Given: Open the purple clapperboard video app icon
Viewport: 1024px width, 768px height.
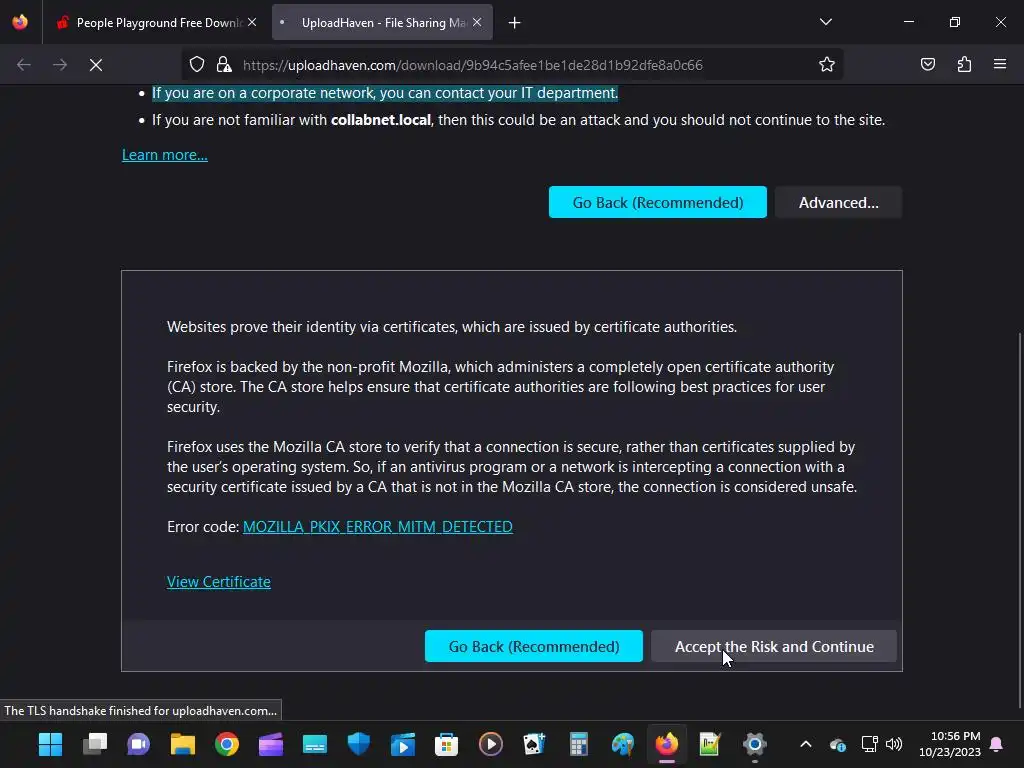Looking at the screenshot, I should 270,744.
